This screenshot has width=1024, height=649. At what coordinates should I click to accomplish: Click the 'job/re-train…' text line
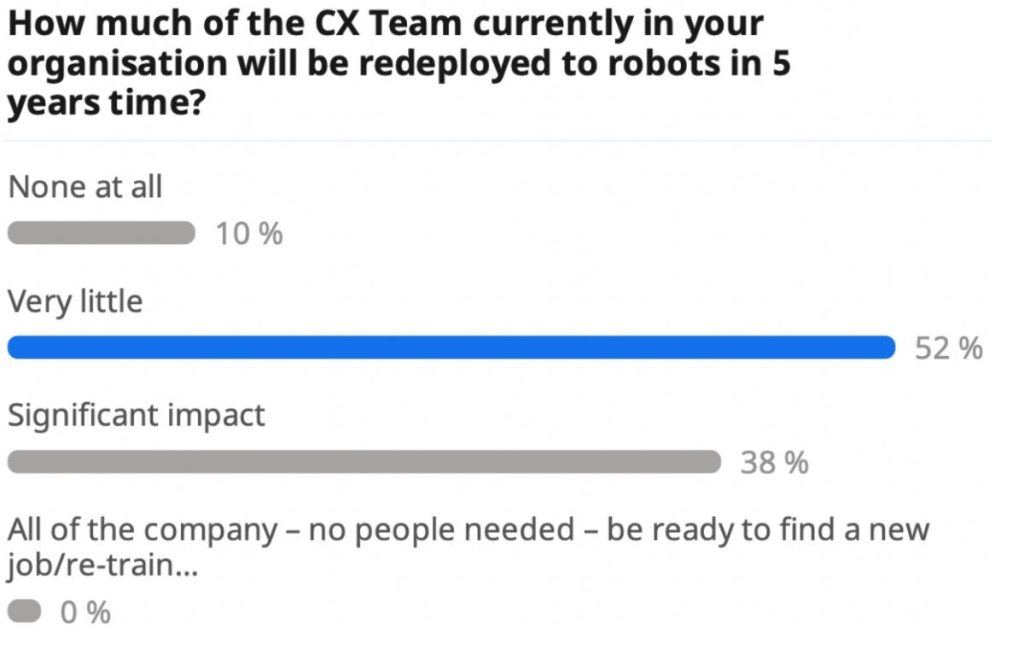click(103, 565)
